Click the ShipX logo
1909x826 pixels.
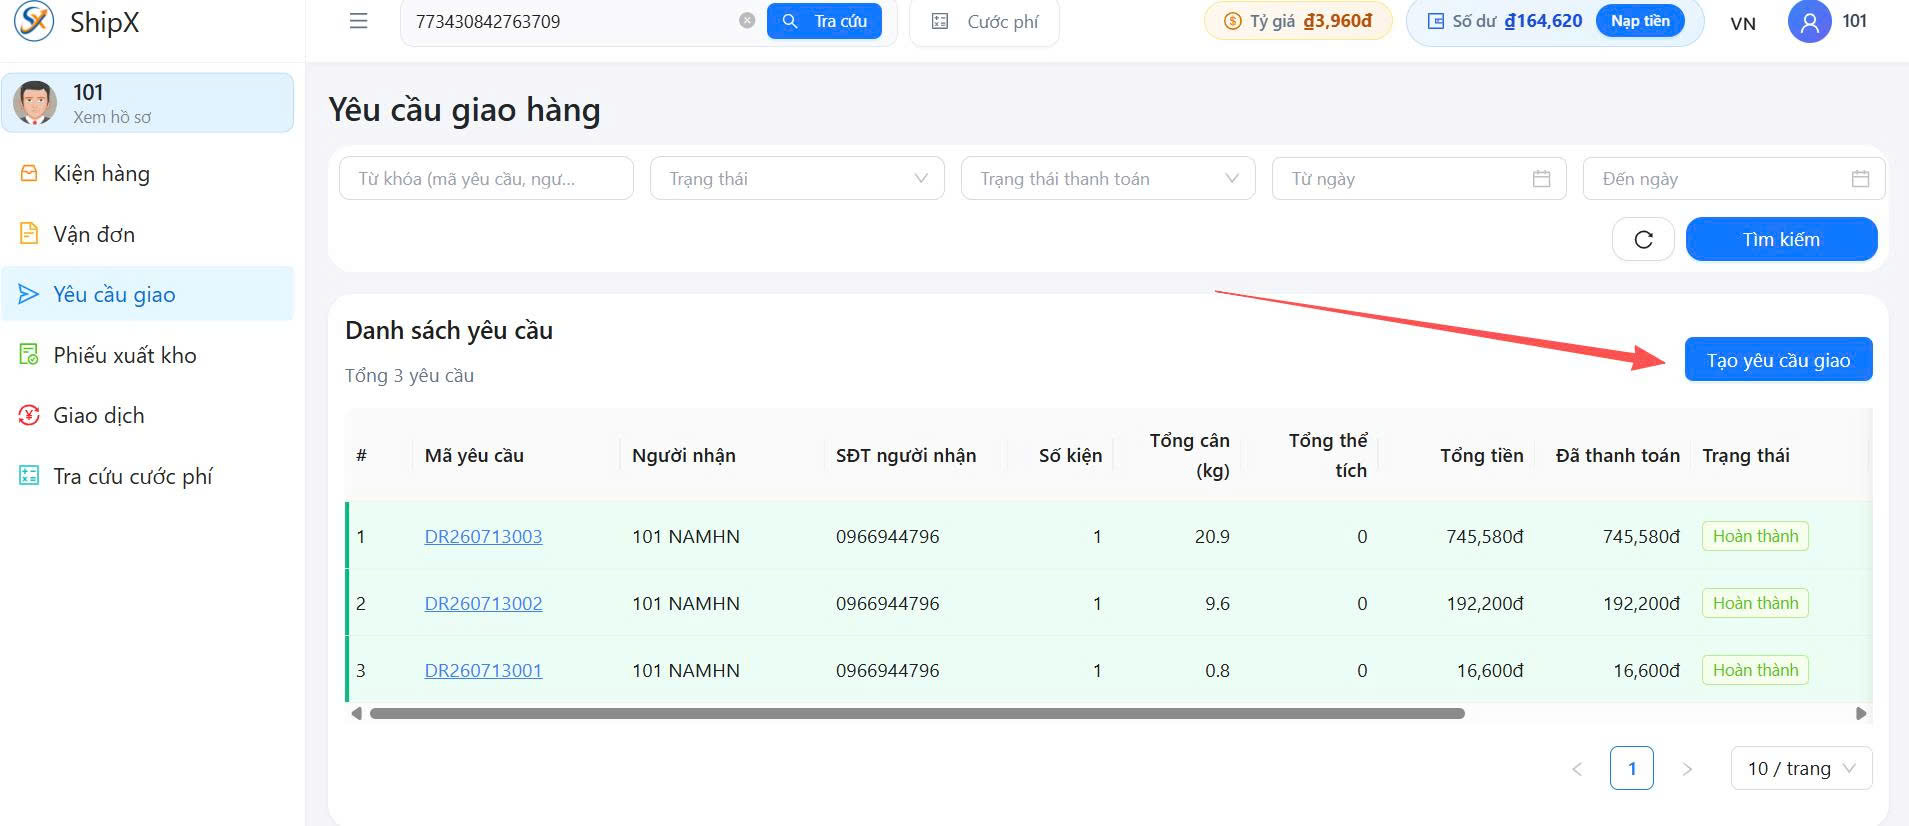point(77,21)
